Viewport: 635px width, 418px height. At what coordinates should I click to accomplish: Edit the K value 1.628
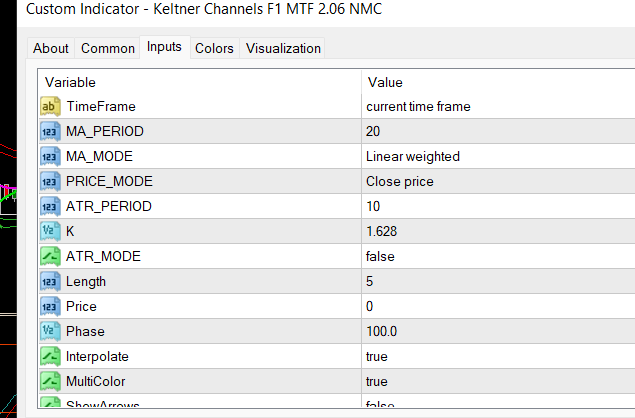point(382,231)
